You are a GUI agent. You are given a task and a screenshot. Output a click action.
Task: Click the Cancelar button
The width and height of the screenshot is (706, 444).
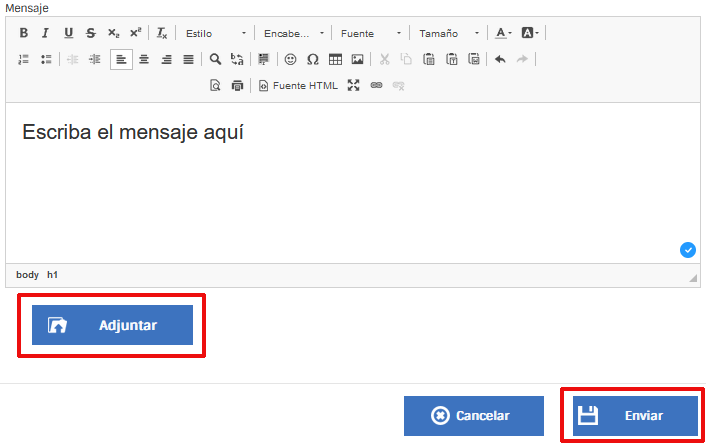pyautogui.click(x=474, y=416)
